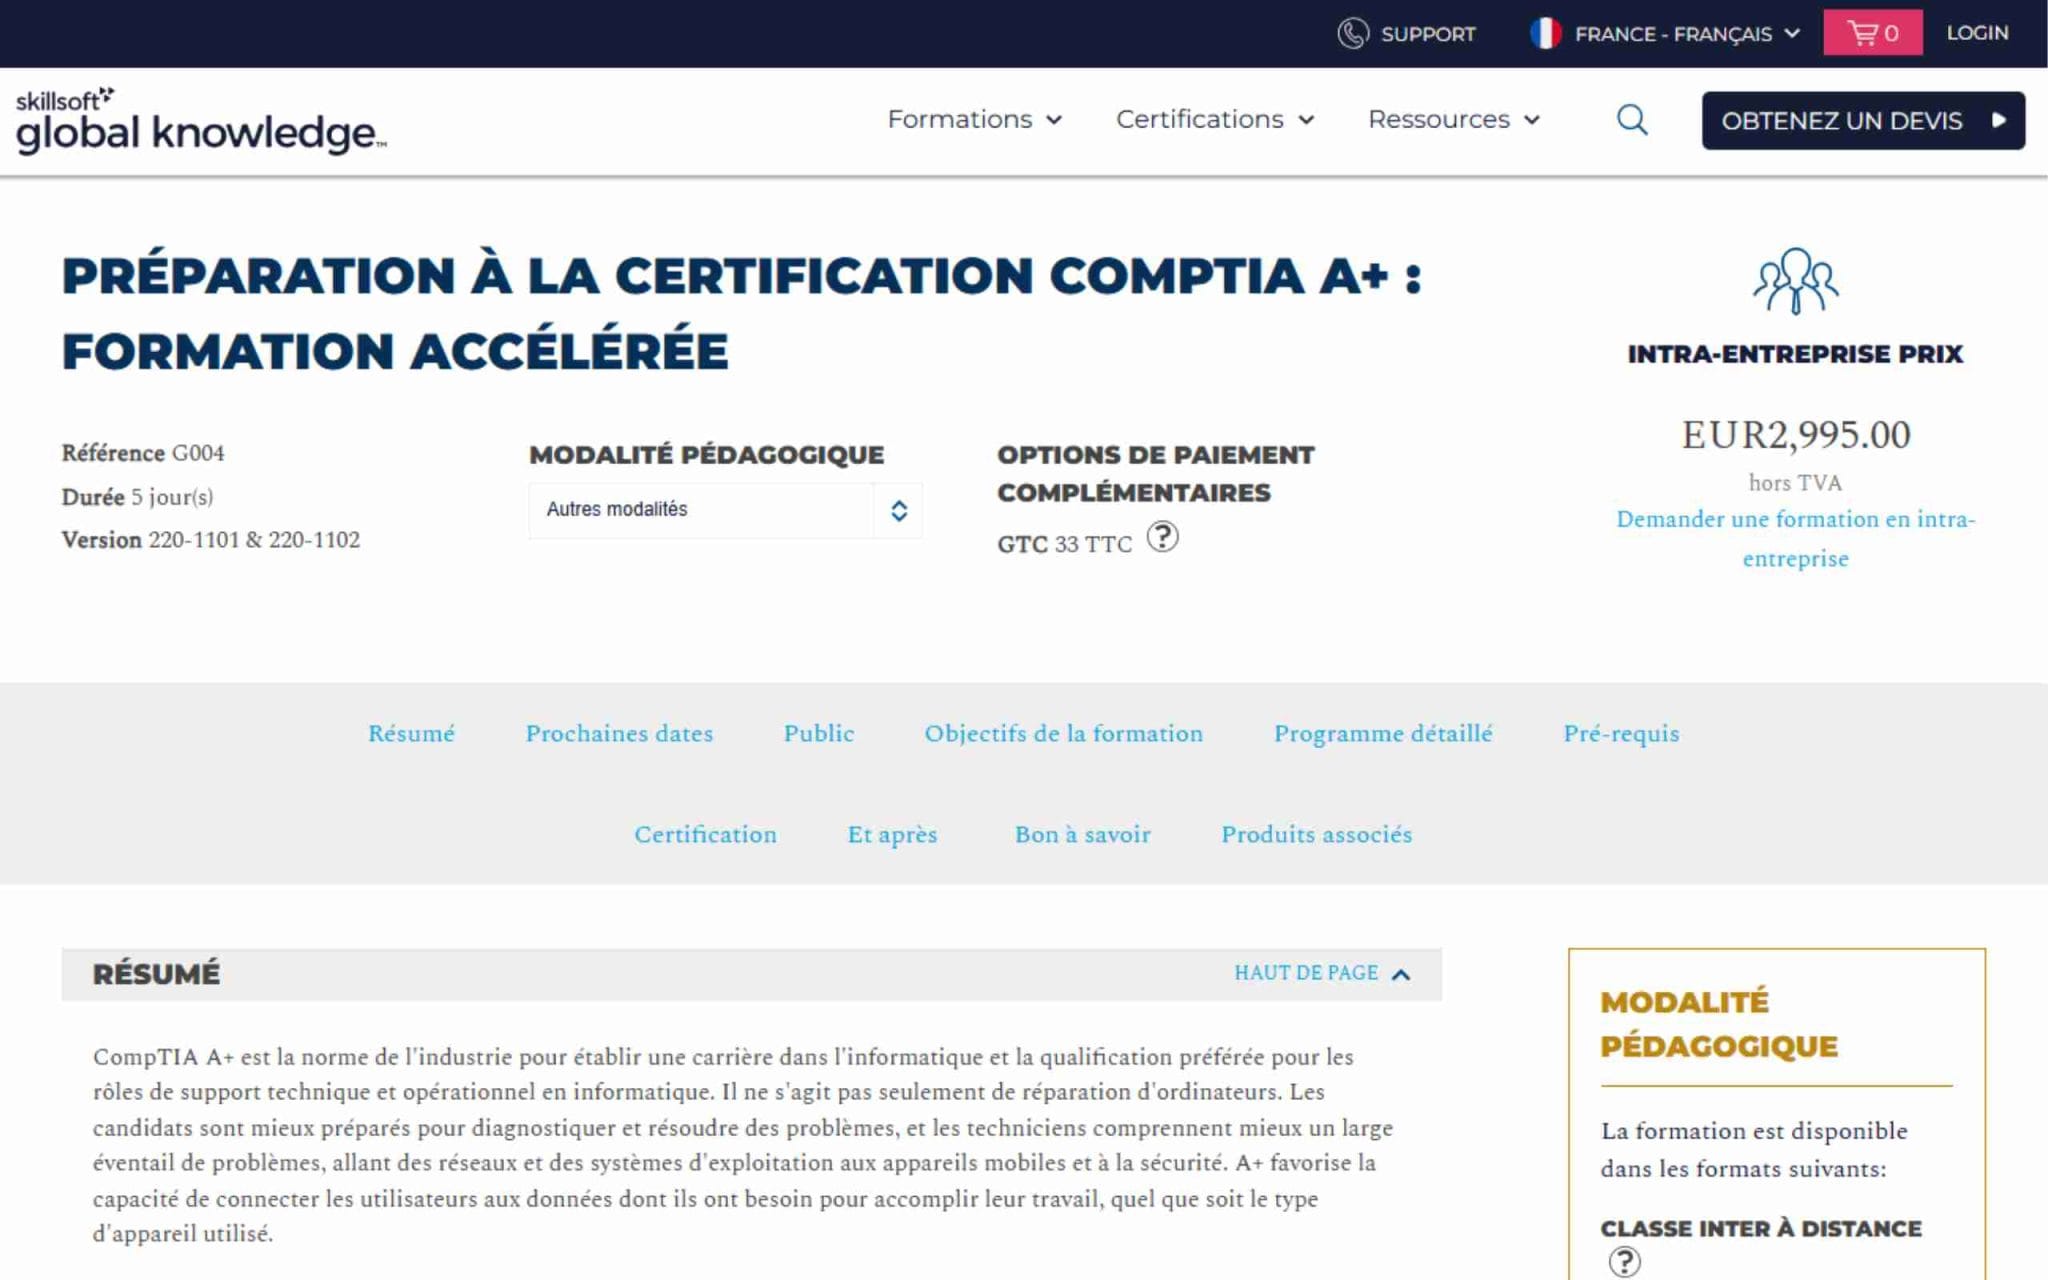2048x1280 pixels.
Task: Click the search magnifier icon
Action: pos(1632,120)
